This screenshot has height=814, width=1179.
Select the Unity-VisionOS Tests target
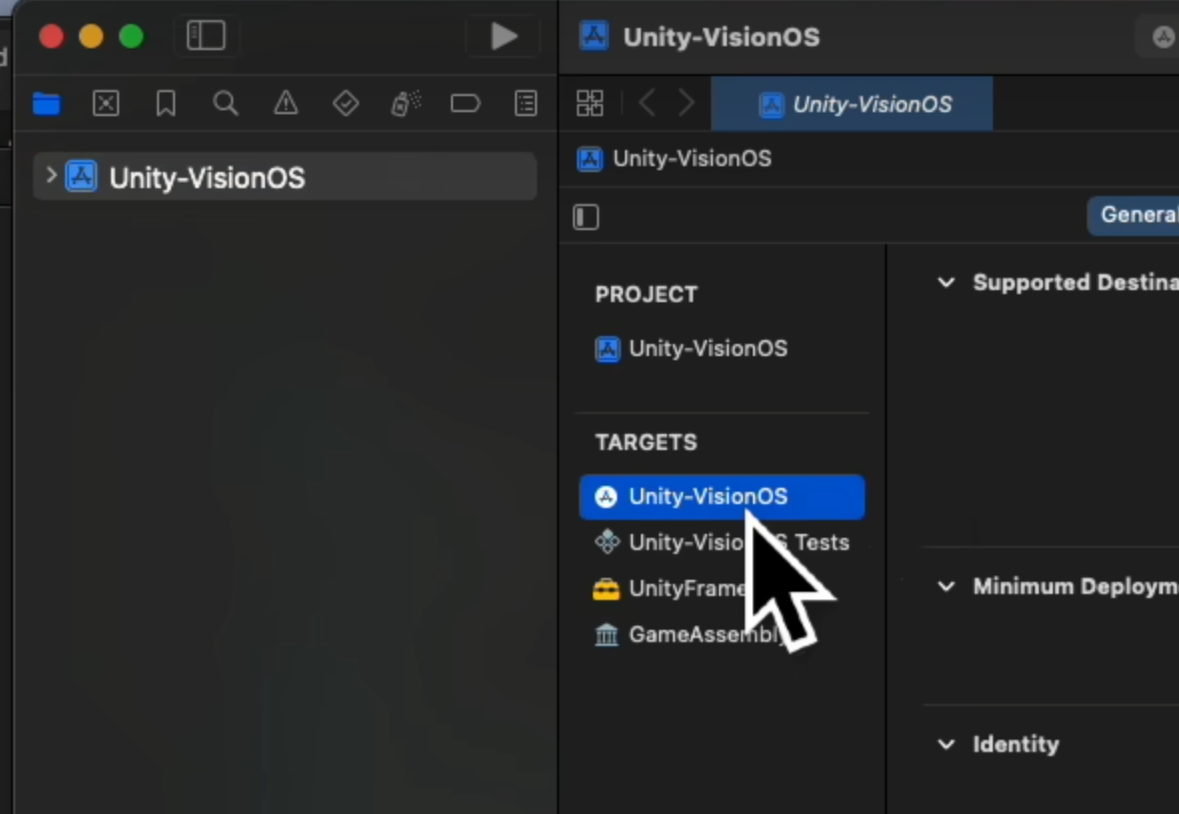[722, 542]
